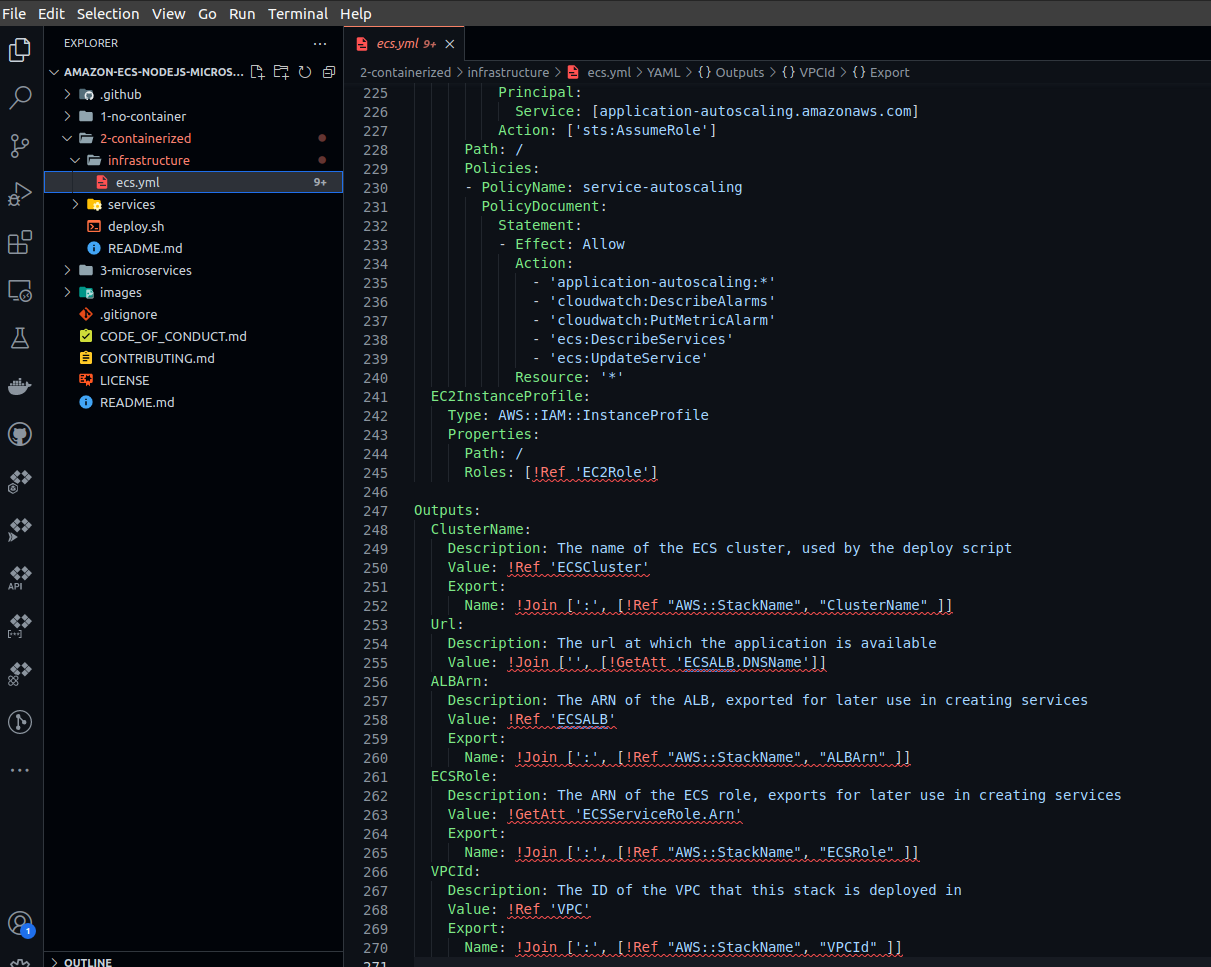Open the Source Control view
The width and height of the screenshot is (1211, 967).
pyautogui.click(x=21, y=146)
